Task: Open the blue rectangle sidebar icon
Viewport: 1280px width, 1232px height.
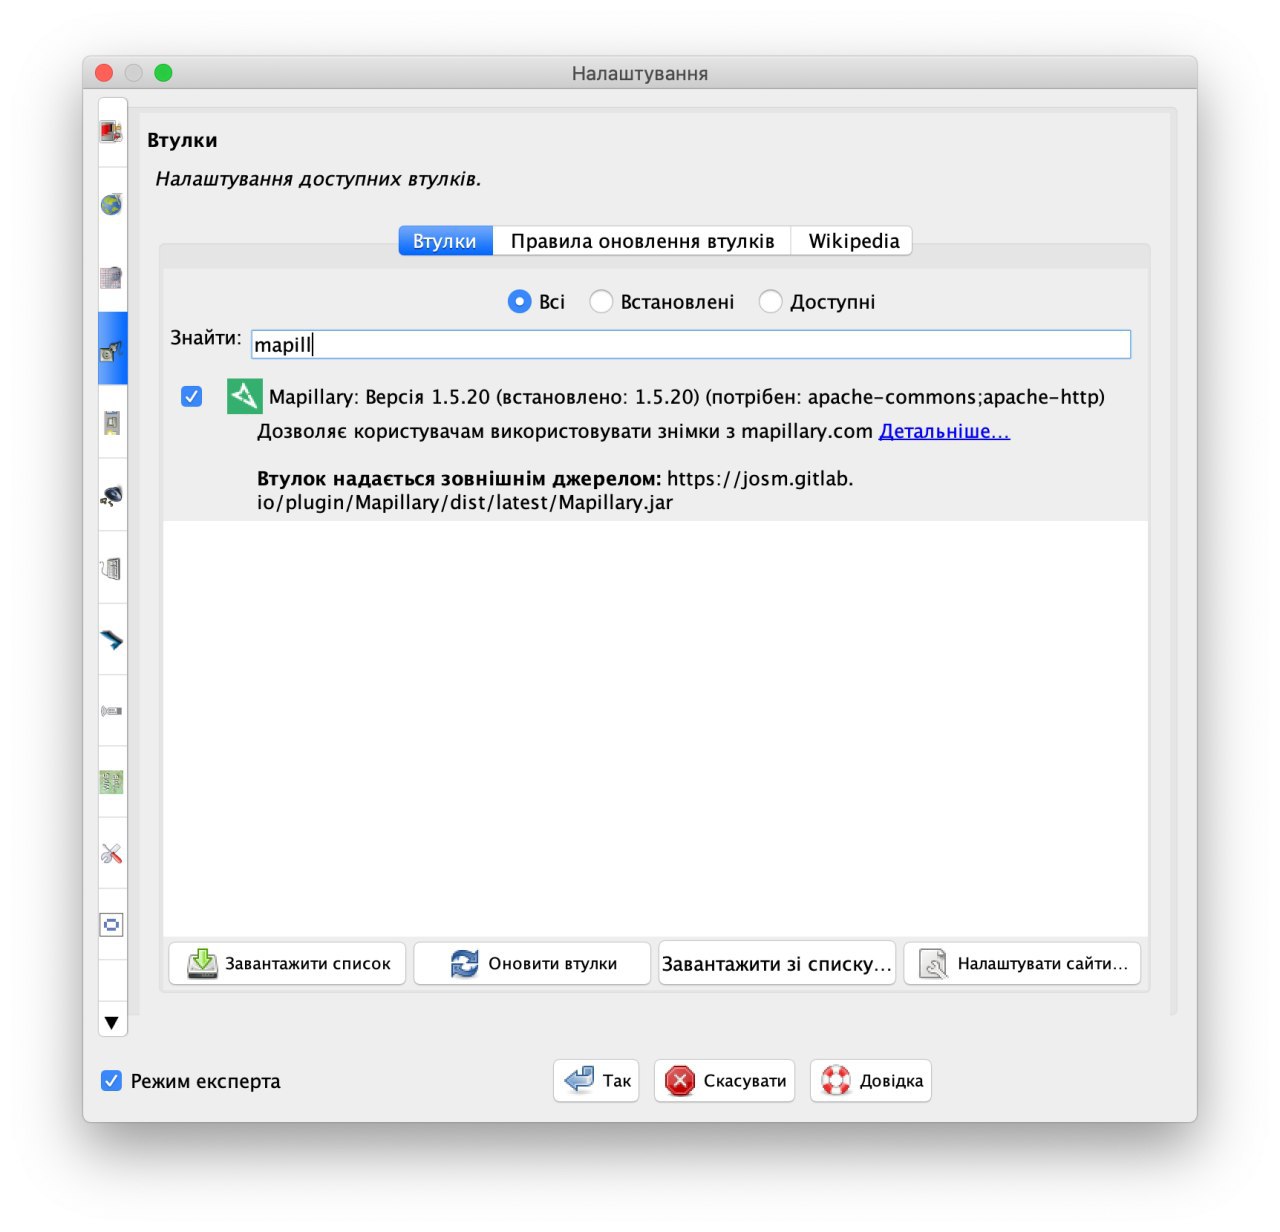Action: (111, 925)
